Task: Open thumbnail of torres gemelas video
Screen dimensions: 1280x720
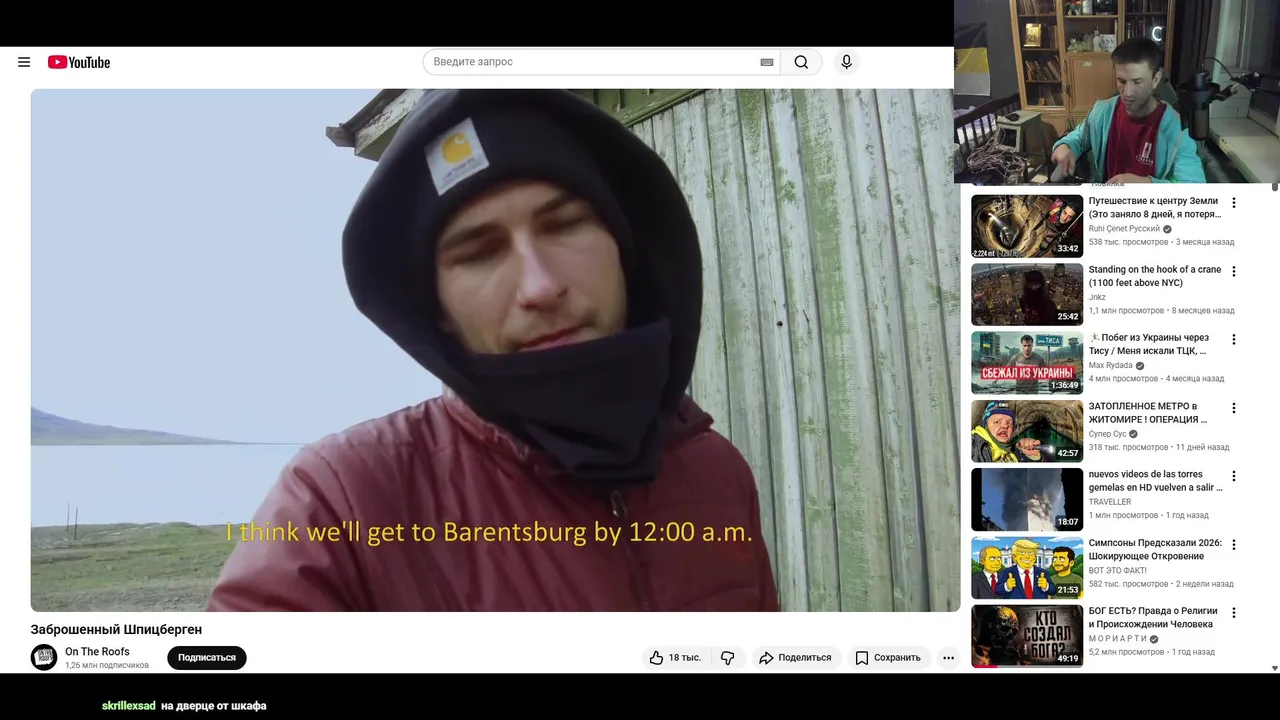Action: (x=1027, y=499)
